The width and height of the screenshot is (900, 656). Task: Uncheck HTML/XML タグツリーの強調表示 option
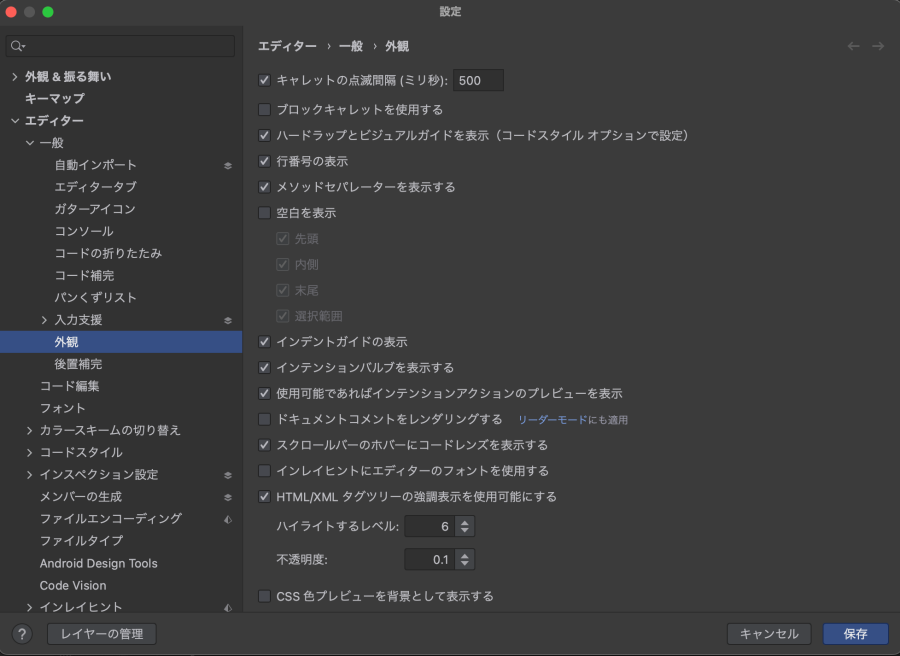click(265, 496)
